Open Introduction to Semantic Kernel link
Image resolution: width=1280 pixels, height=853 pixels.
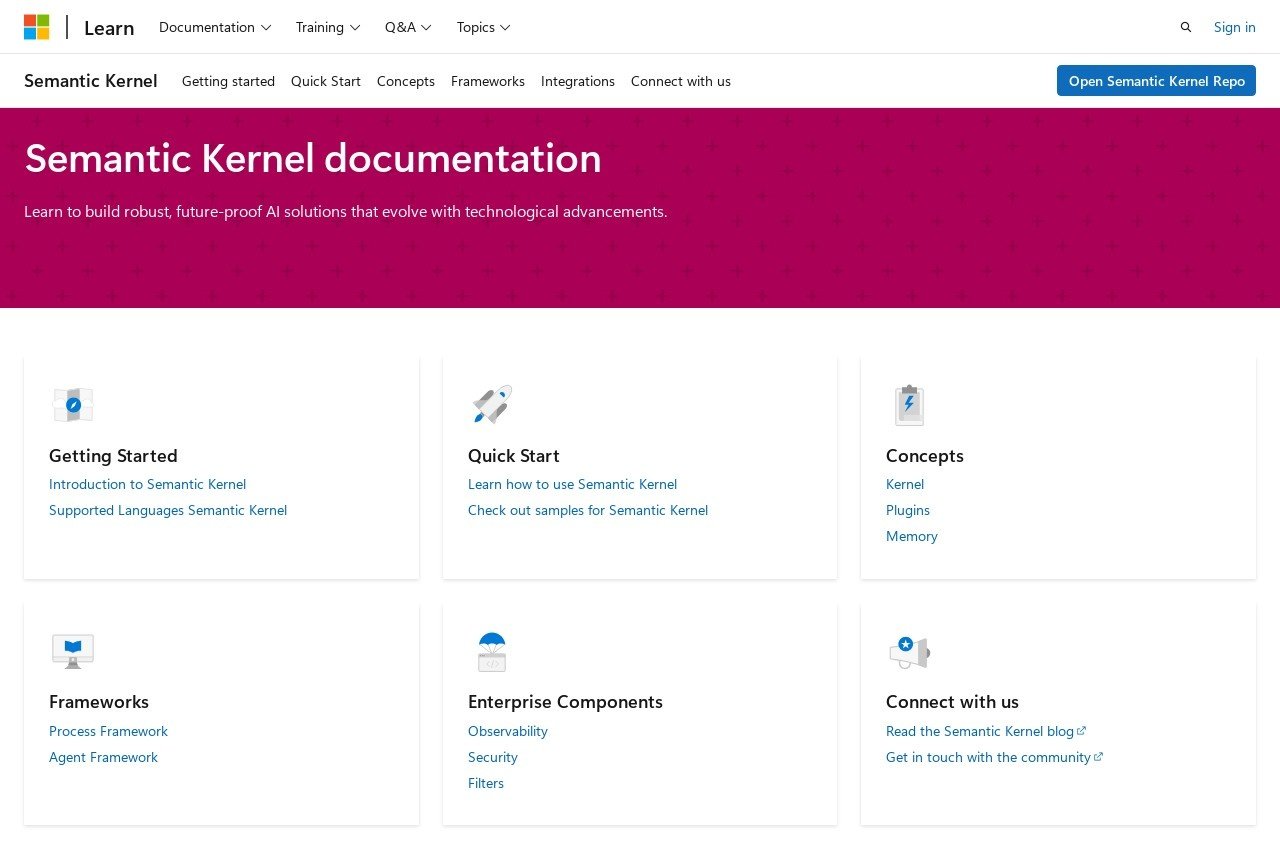tap(148, 484)
